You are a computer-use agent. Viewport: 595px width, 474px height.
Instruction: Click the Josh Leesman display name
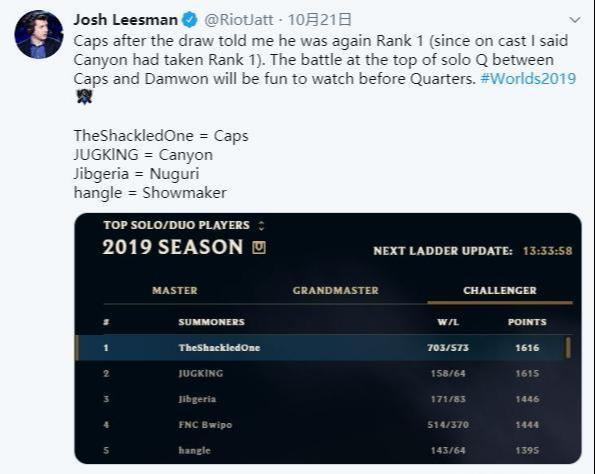click(x=126, y=20)
